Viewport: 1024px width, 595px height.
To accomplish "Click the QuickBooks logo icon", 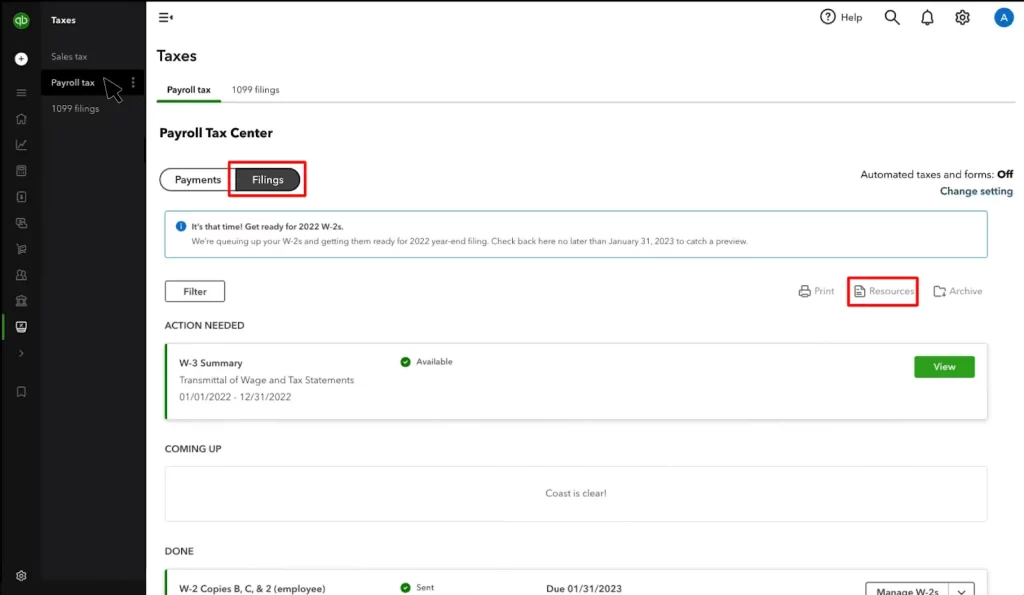I will [20, 21].
